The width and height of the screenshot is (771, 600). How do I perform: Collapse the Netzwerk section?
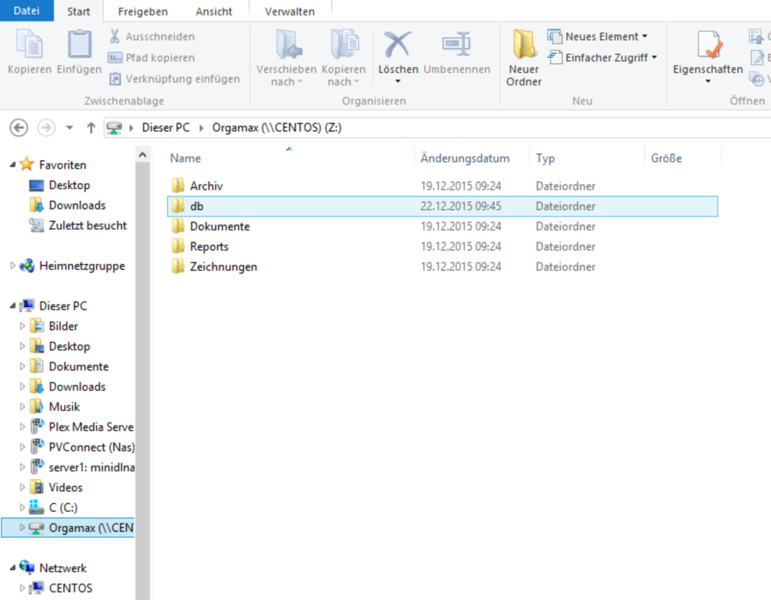pos(13,568)
